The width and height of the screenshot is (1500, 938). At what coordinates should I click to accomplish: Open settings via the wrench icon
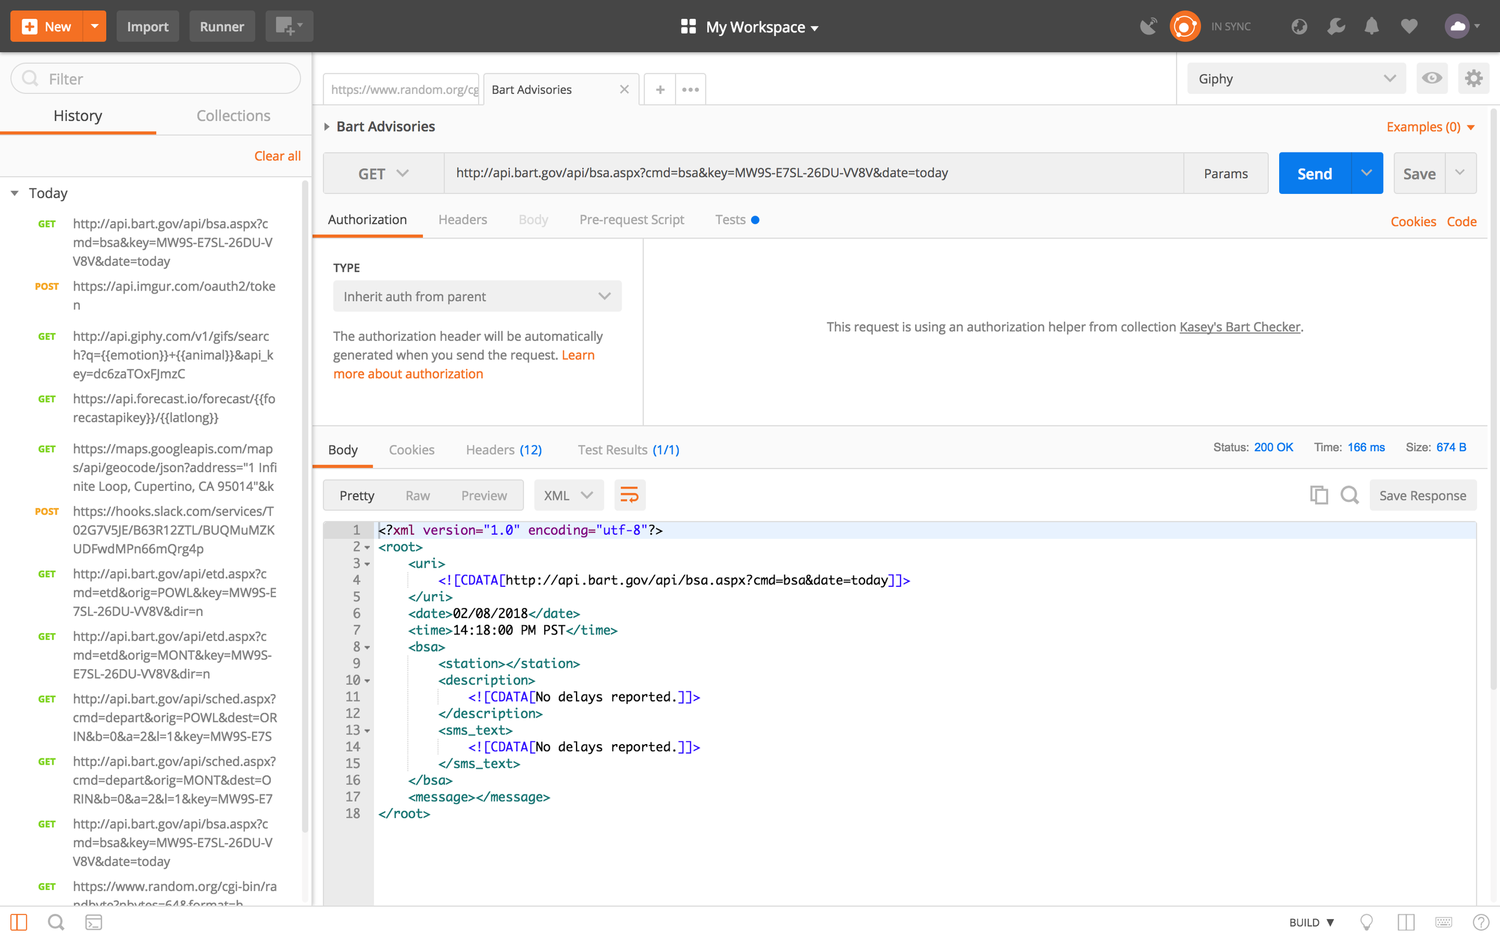(1337, 26)
